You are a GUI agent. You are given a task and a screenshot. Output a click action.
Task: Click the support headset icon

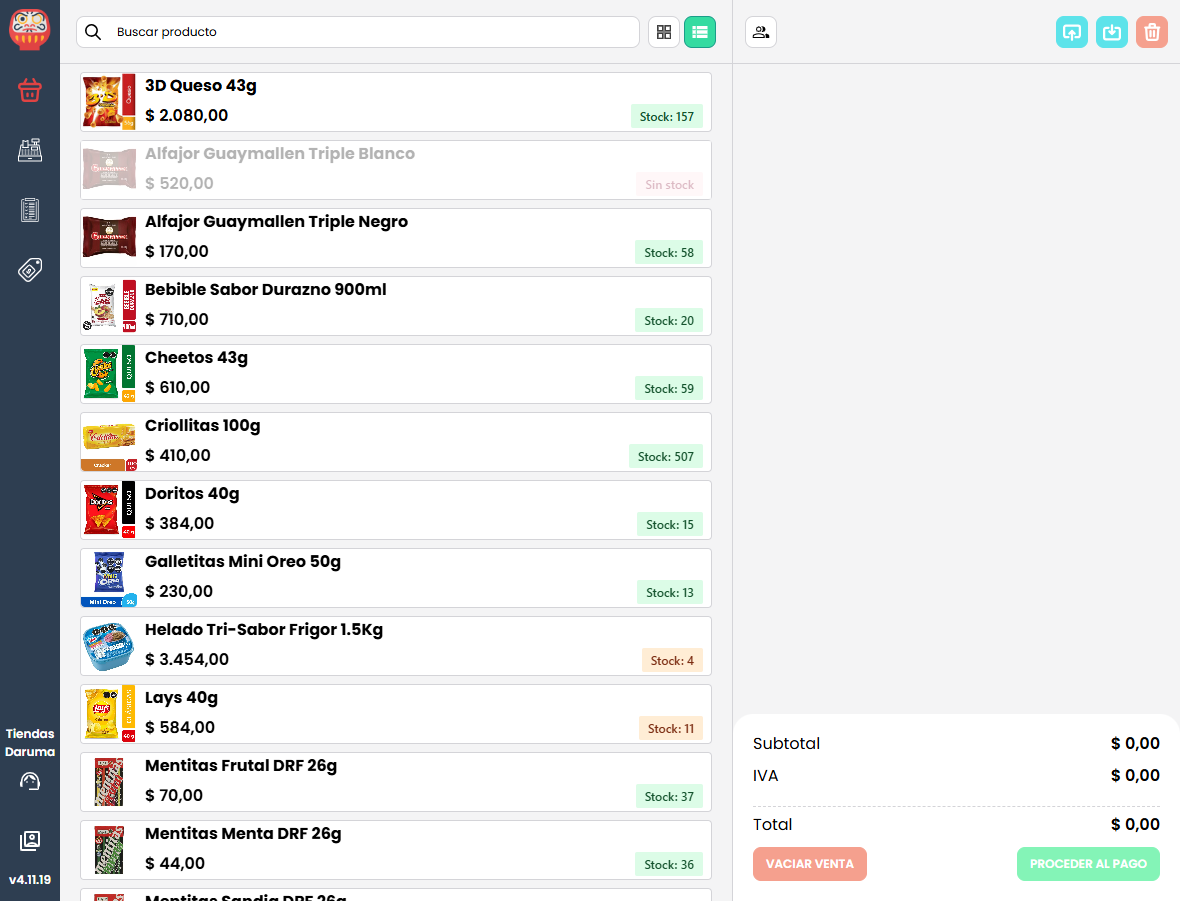(x=29, y=781)
